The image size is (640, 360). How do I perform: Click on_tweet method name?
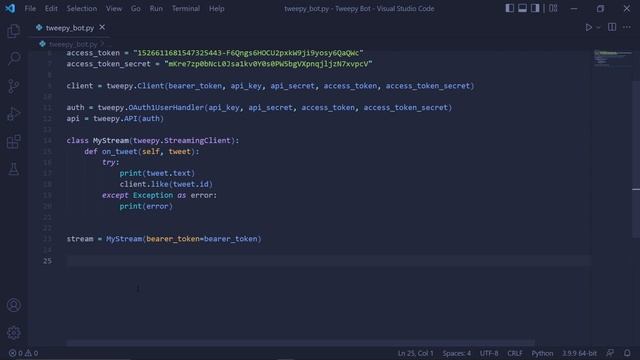[120, 151]
